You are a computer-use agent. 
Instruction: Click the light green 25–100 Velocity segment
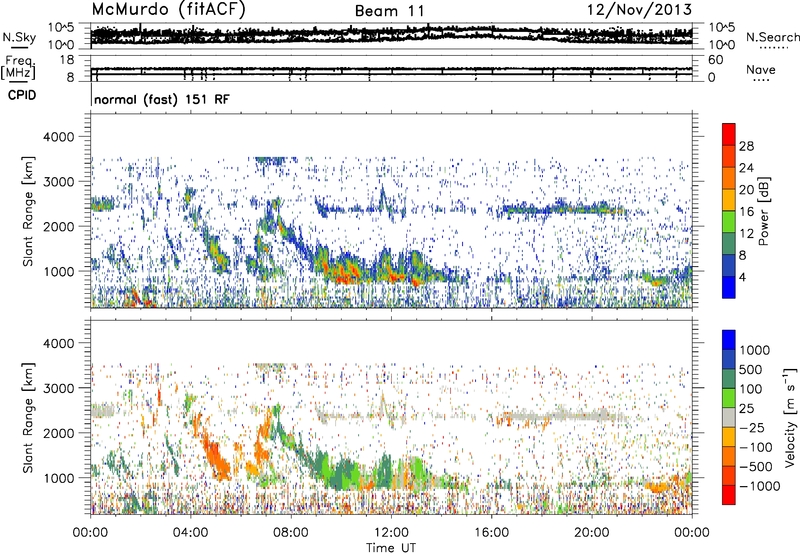click(x=729, y=398)
